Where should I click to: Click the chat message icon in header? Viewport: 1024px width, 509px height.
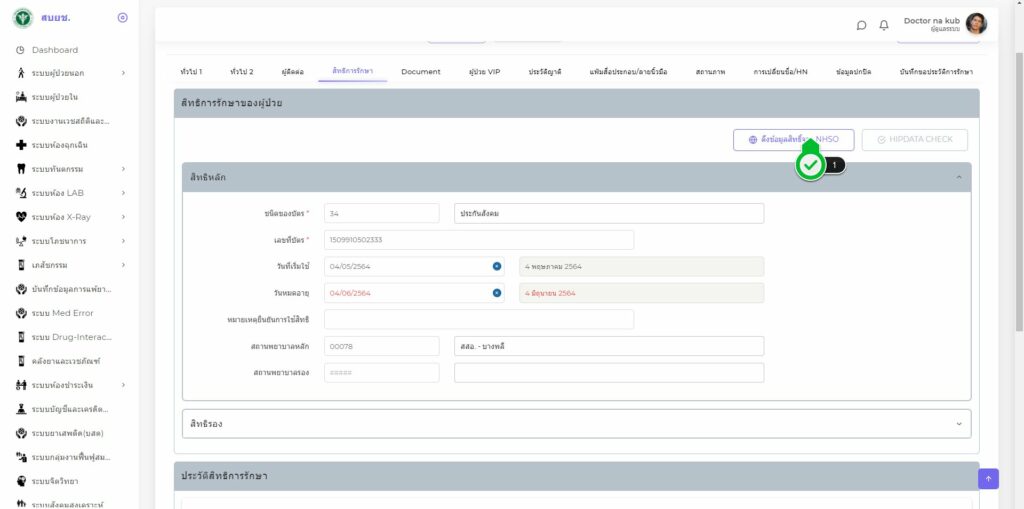click(x=861, y=25)
